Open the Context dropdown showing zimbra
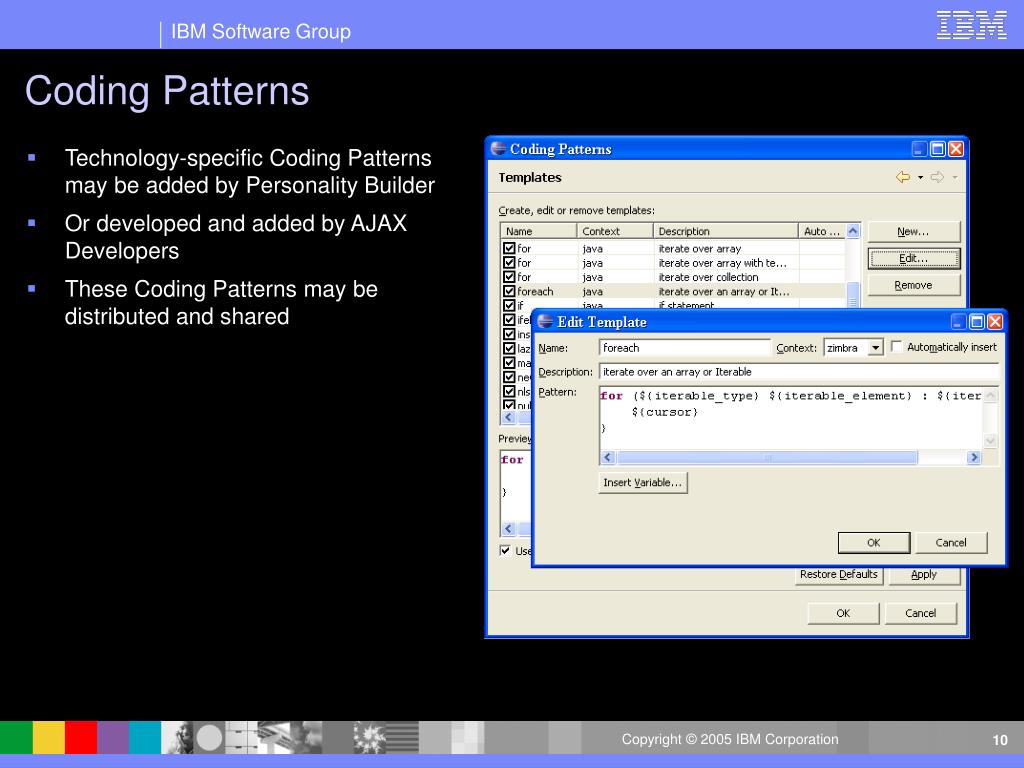1024x768 pixels. [x=875, y=347]
